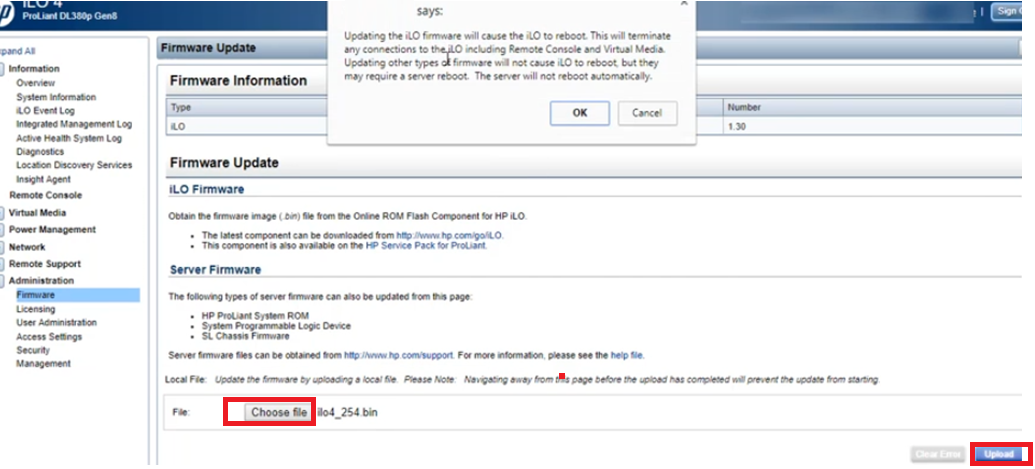Click the SL Chassis Firmware bullet

(245, 336)
